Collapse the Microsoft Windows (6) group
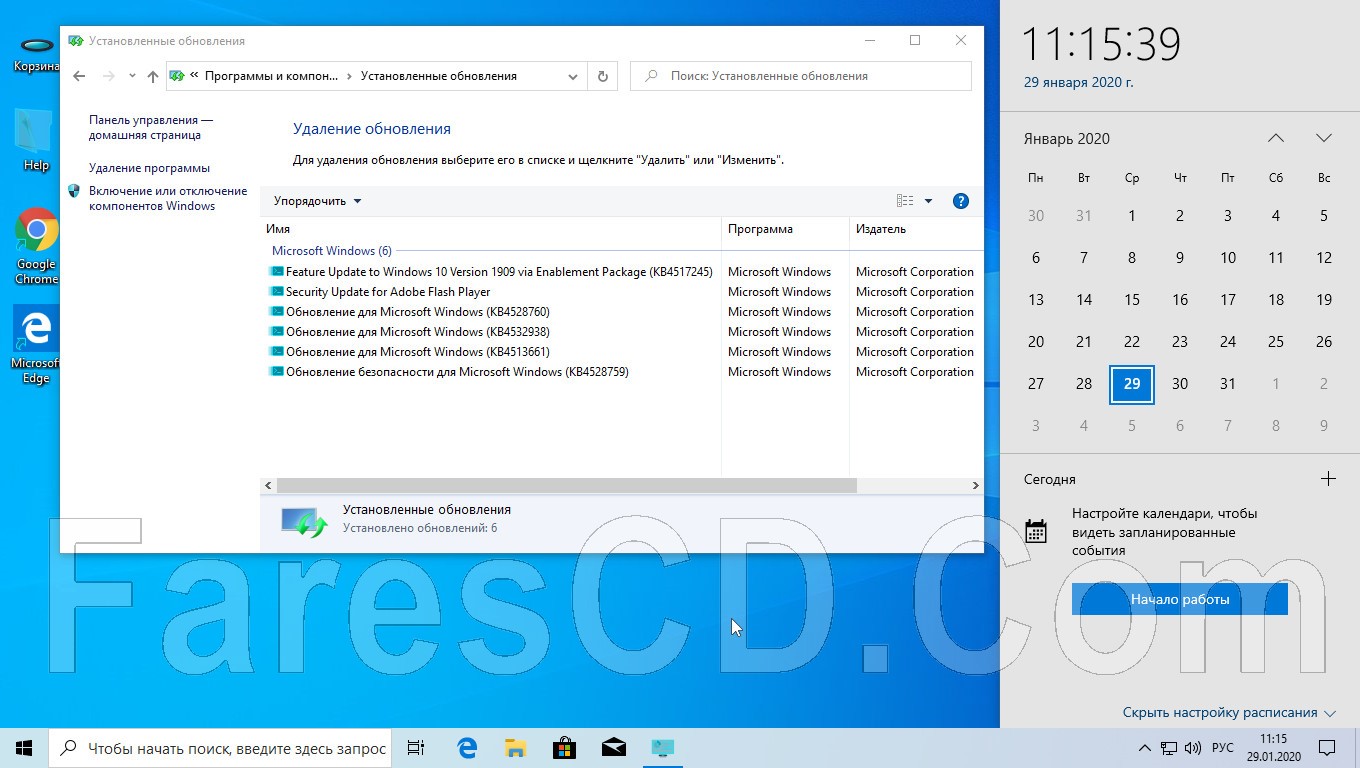This screenshot has width=1360, height=768. tap(332, 251)
